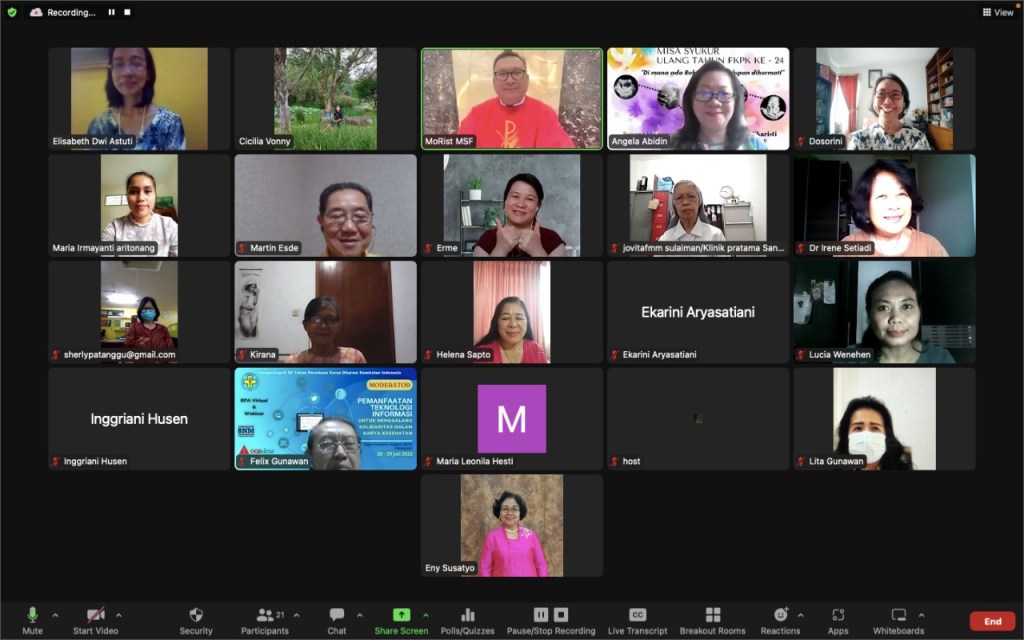Stop recording in the bottom toolbar

[x=561, y=614]
